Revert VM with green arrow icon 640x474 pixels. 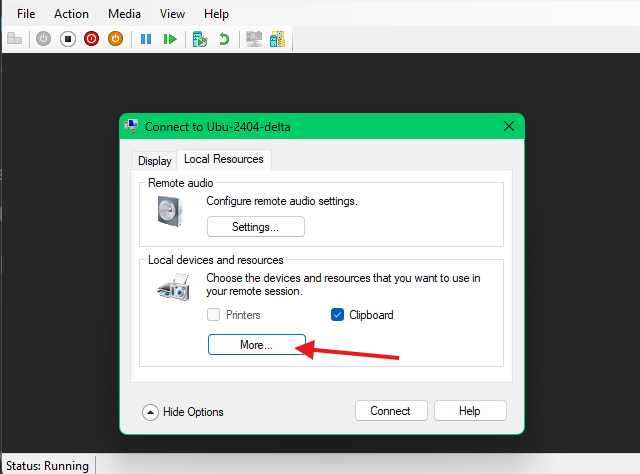pyautogui.click(x=224, y=39)
